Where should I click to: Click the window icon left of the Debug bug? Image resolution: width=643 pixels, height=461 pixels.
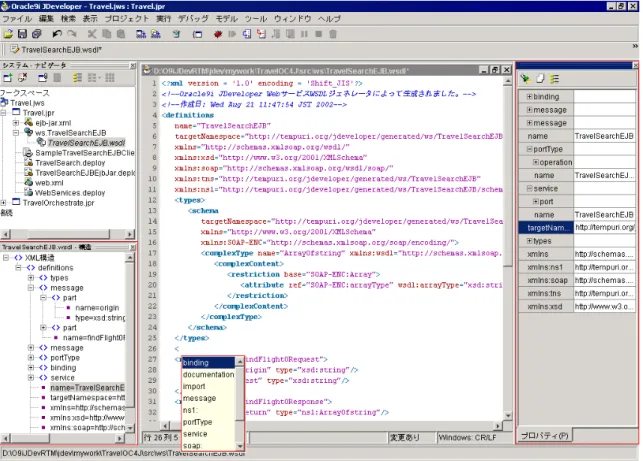pos(198,34)
